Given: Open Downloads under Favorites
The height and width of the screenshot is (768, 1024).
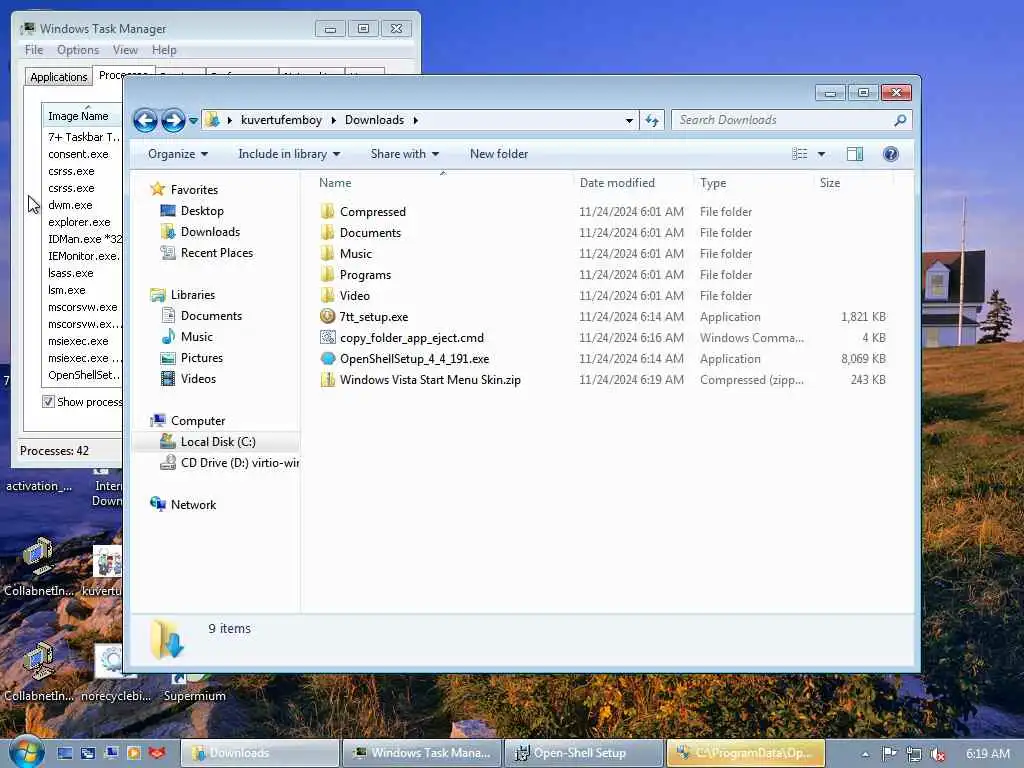Looking at the screenshot, I should point(210,232).
